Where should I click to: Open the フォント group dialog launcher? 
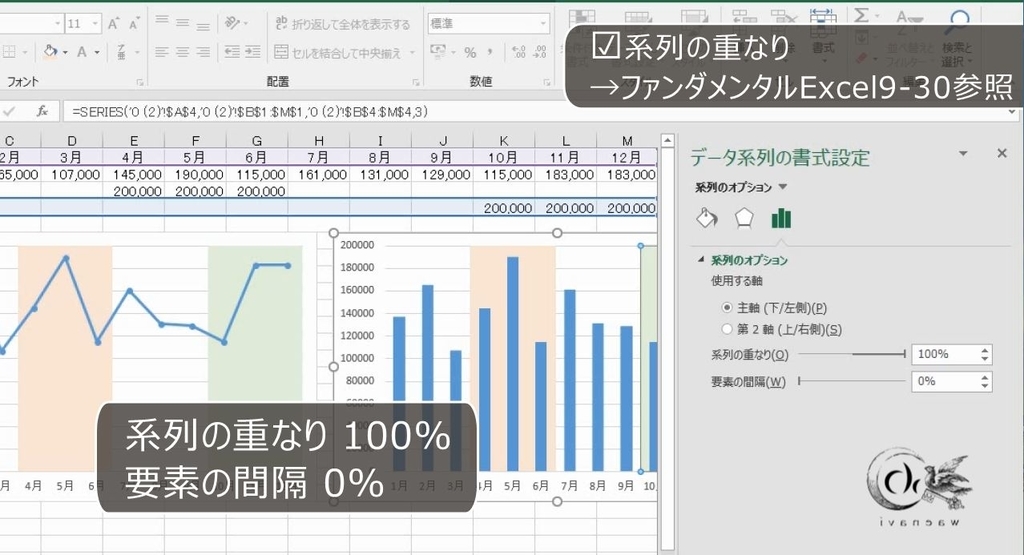click(140, 83)
